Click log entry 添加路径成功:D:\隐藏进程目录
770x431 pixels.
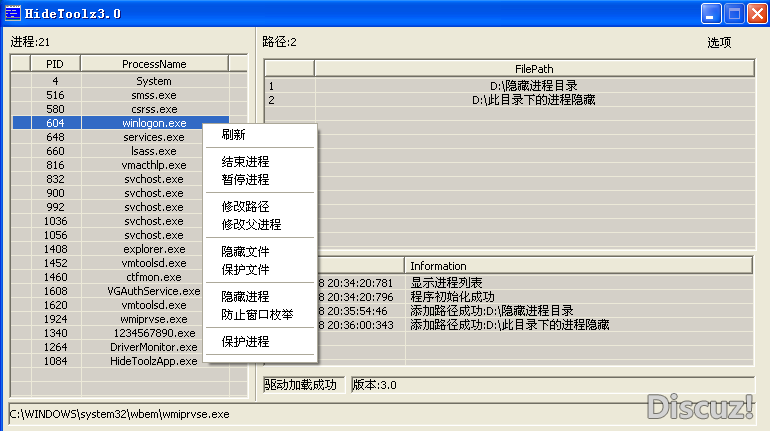point(492,311)
